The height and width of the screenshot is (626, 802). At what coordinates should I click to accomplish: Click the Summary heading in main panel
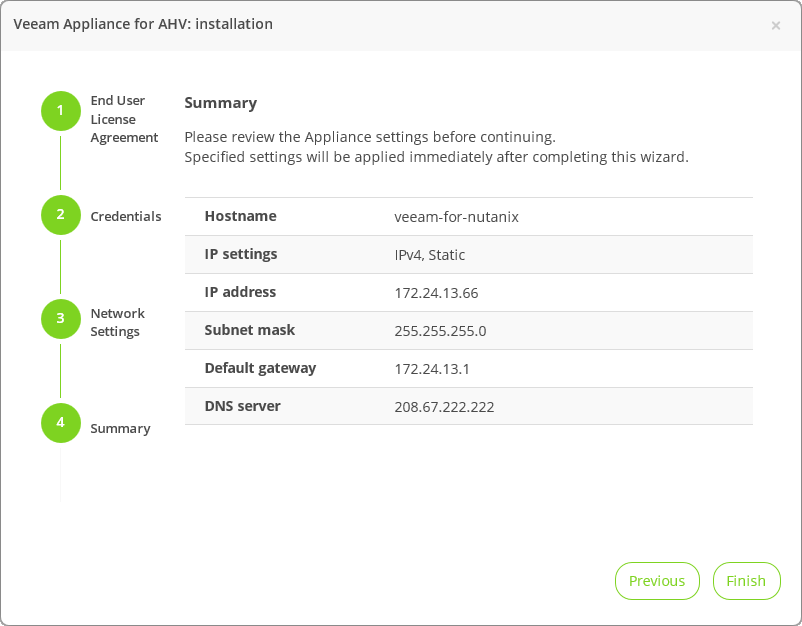(x=220, y=103)
